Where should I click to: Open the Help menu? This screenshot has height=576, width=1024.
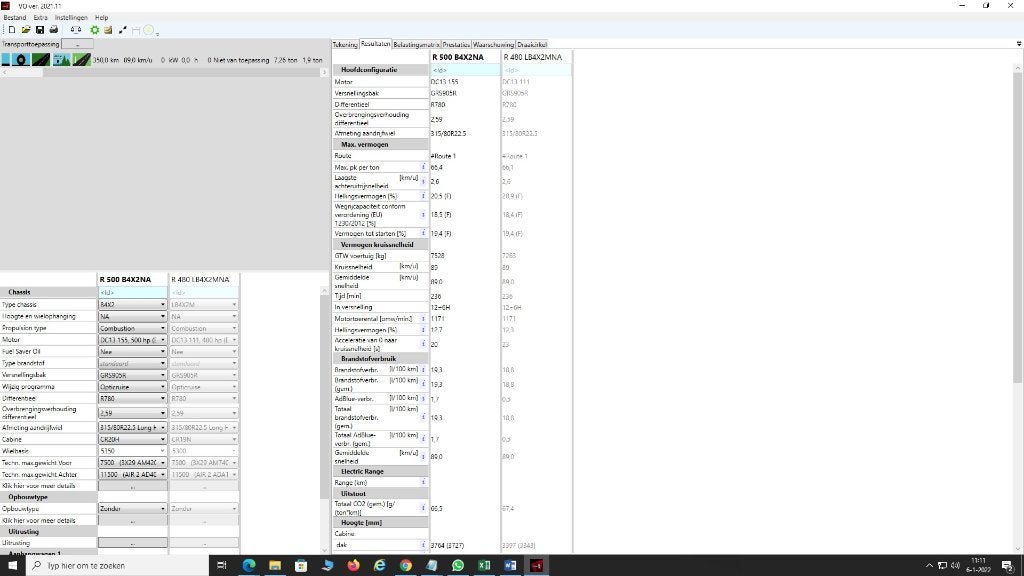[101, 18]
